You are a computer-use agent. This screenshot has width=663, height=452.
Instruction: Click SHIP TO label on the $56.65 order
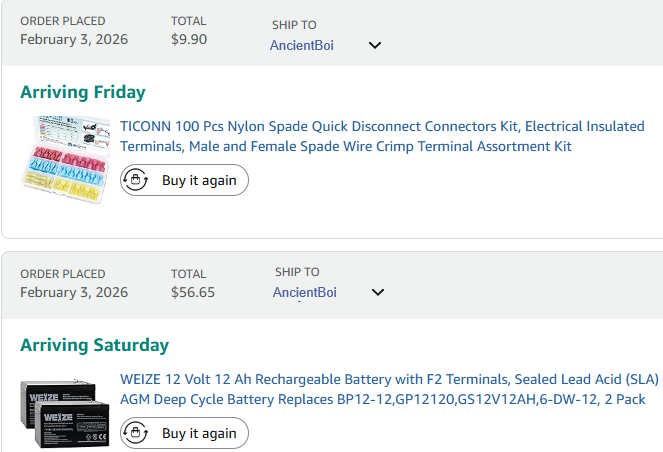[297, 272]
